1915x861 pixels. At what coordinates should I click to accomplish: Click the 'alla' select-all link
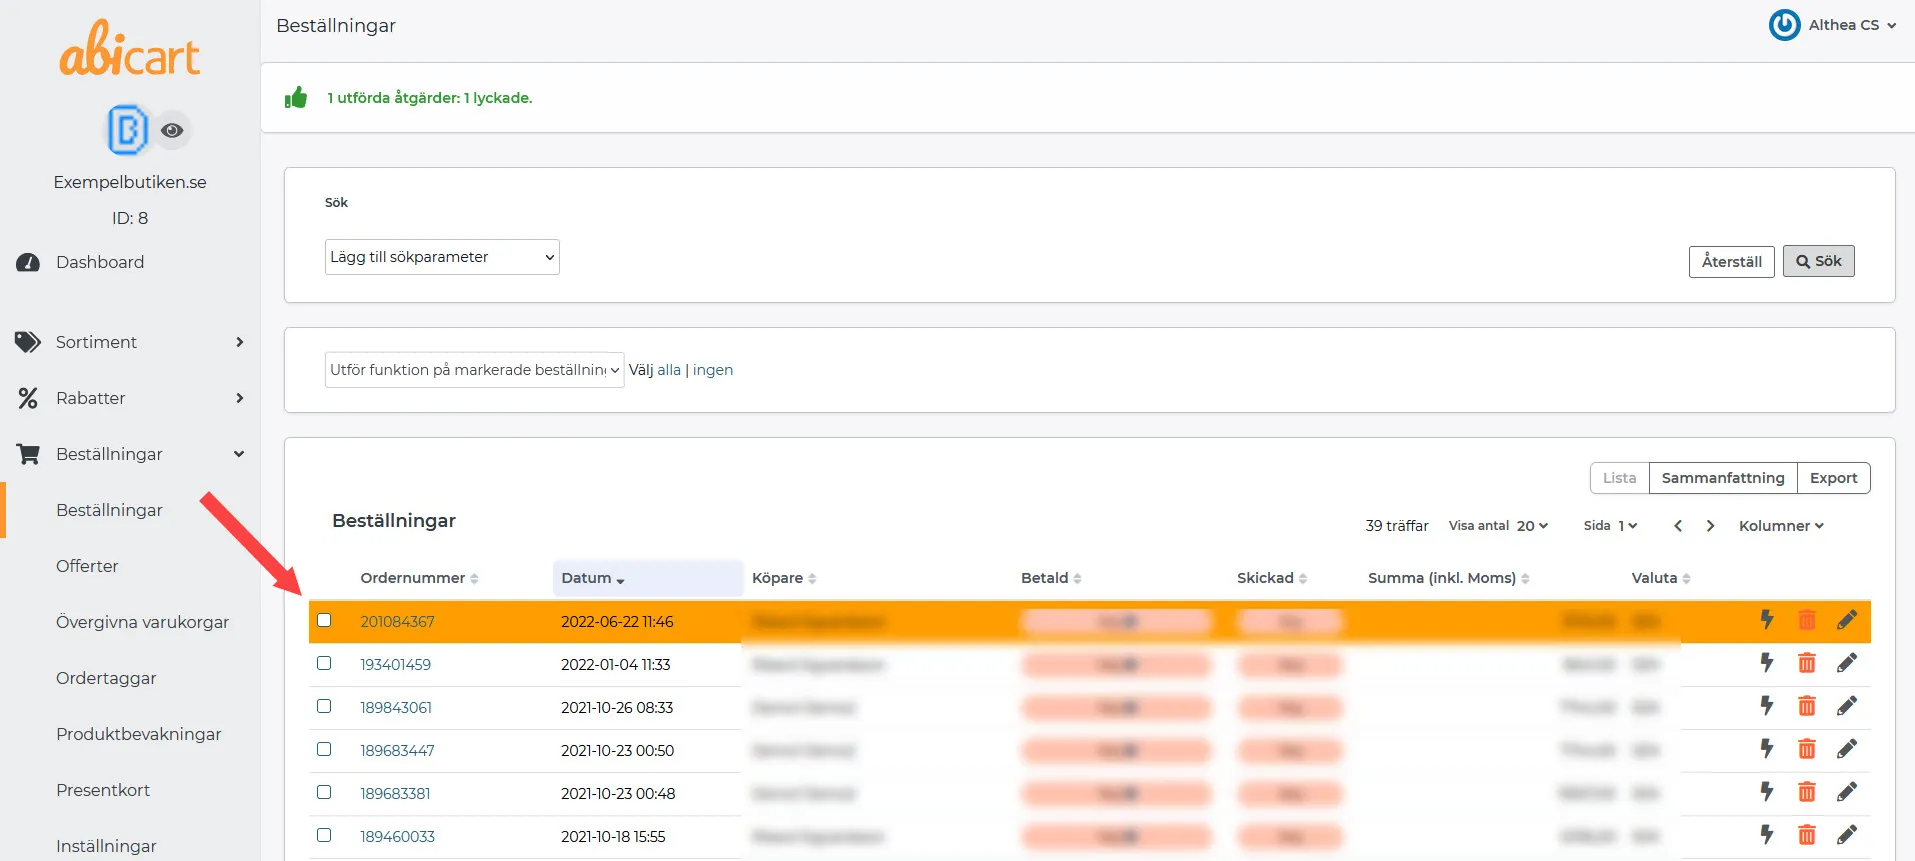[669, 370]
